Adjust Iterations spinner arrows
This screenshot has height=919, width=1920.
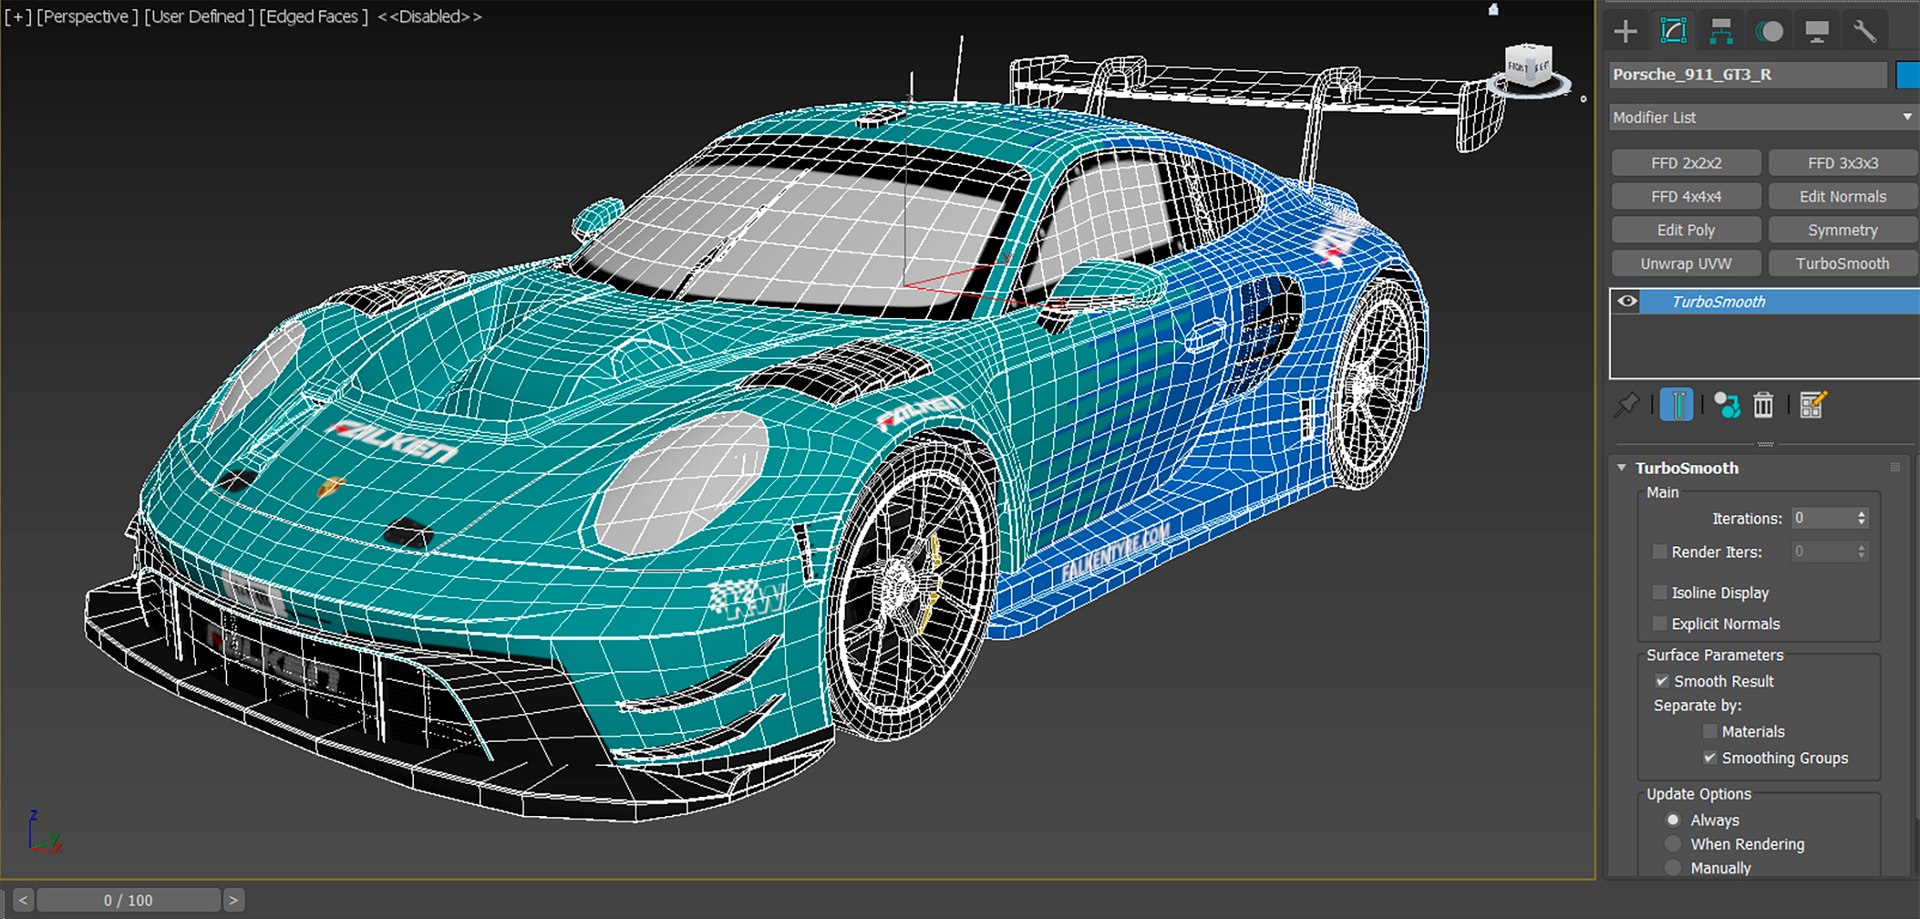(x=1861, y=518)
